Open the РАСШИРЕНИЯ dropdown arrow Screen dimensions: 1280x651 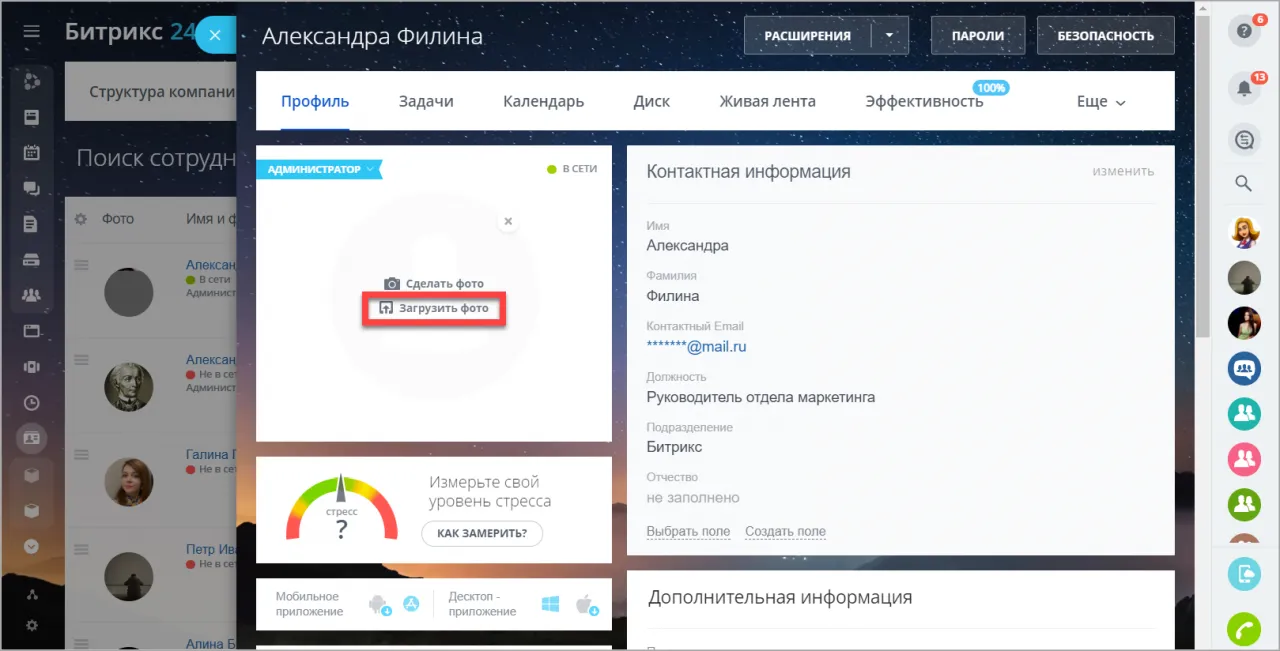point(889,35)
